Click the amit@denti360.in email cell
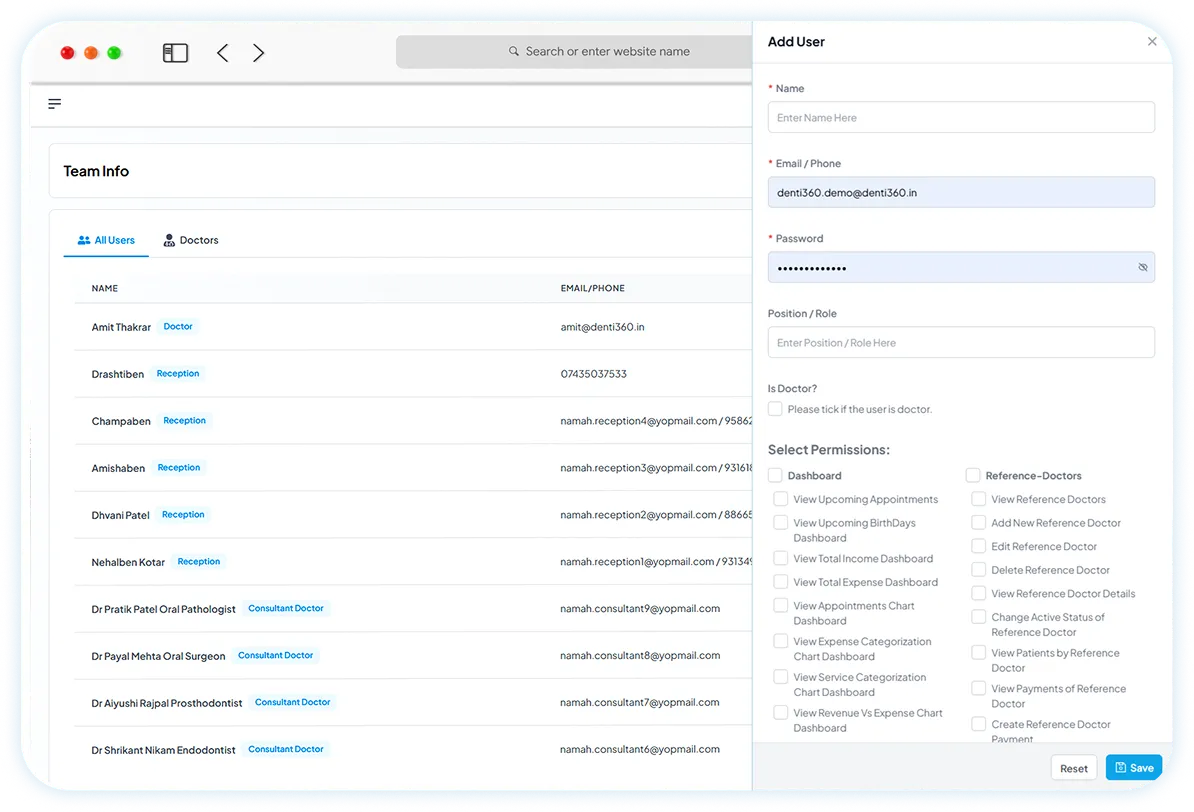This screenshot has height=812, width=1194. click(x=602, y=327)
